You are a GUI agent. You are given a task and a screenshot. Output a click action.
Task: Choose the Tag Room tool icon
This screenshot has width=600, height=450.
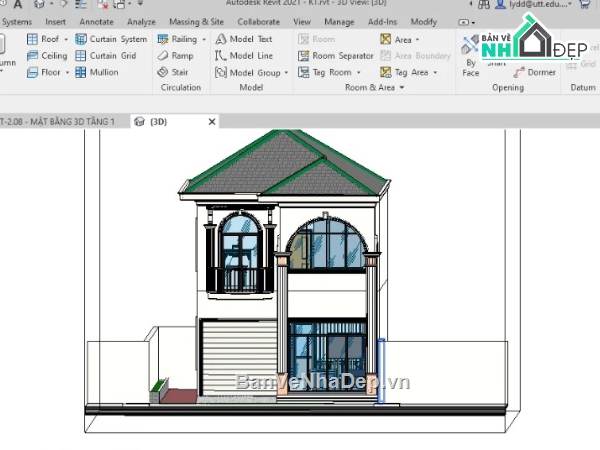click(x=303, y=72)
